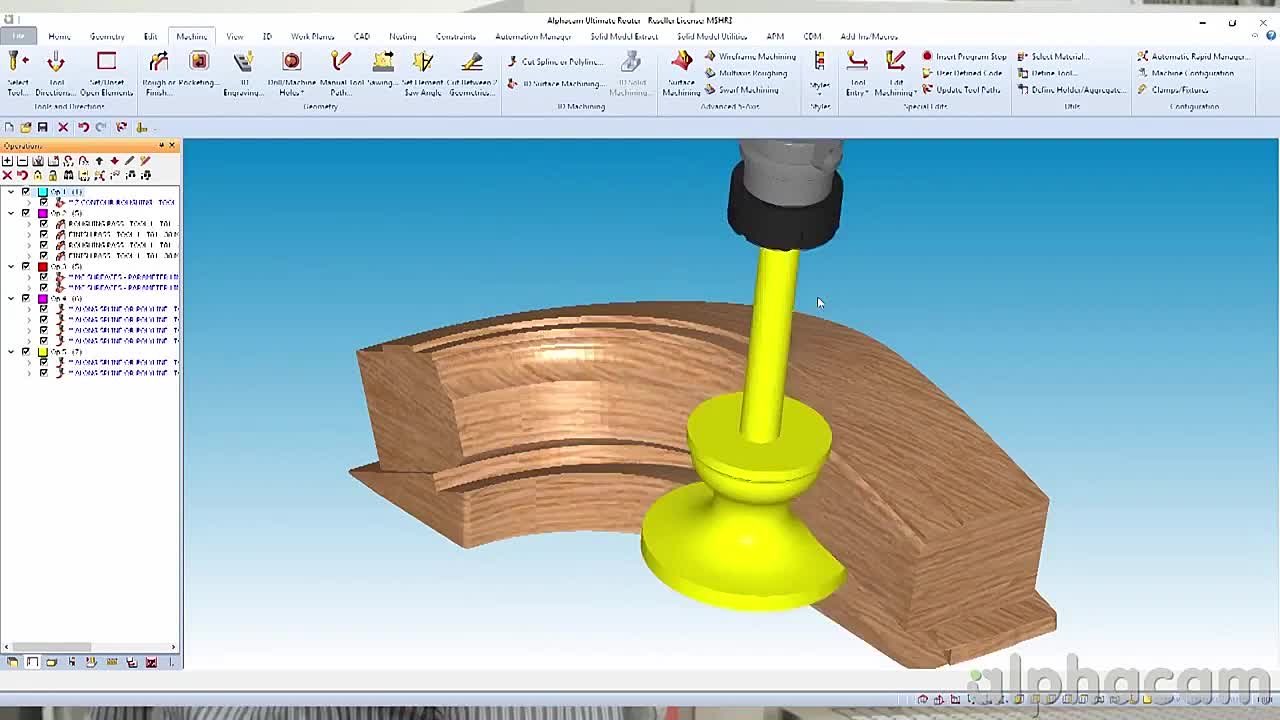Collapse the Op 5 tree node
1280x720 pixels.
[11, 351]
